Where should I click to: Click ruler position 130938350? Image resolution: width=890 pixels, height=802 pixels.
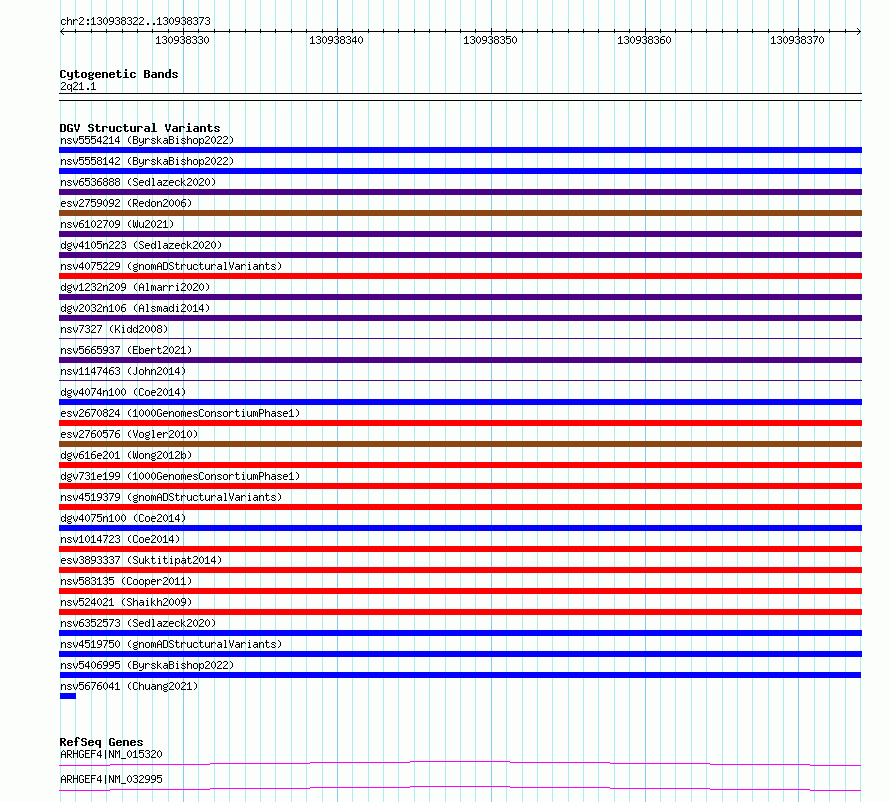(x=490, y=40)
